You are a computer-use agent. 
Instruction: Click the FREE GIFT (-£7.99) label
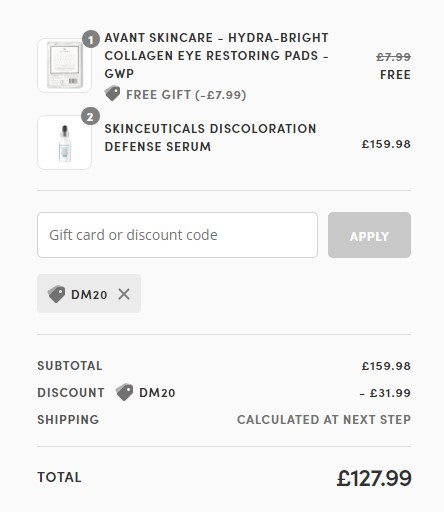(186, 95)
